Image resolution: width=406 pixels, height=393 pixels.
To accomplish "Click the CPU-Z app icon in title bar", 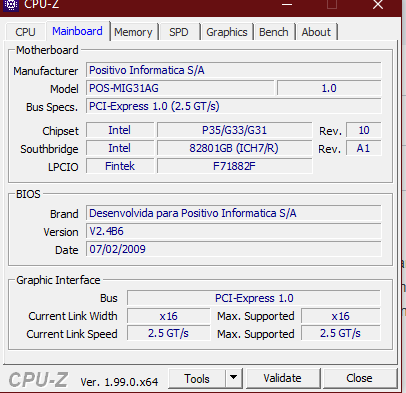I will click(x=11, y=5).
